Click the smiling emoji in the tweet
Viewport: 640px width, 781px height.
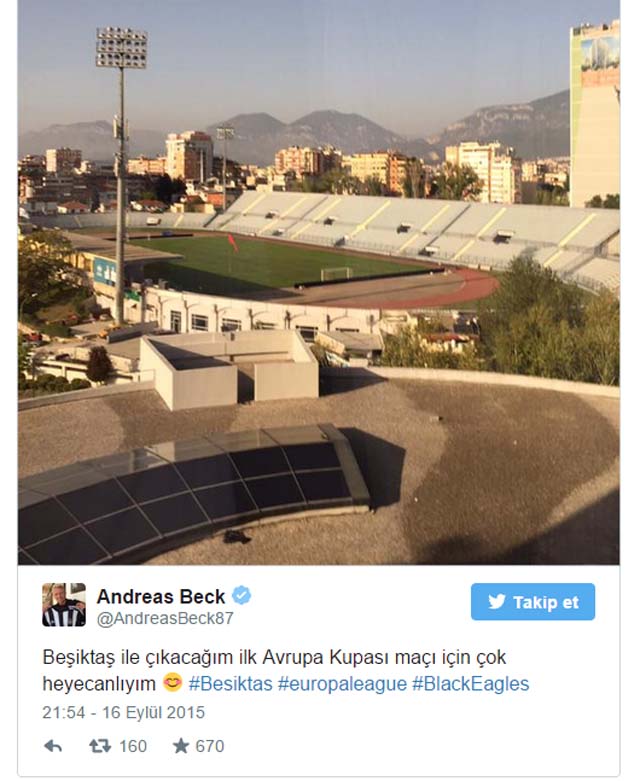click(172, 682)
